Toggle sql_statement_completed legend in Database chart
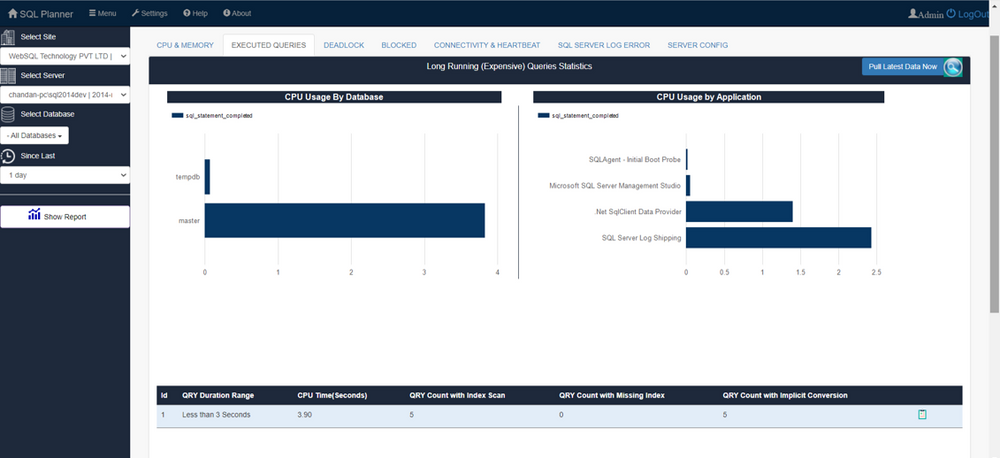This screenshot has width=1000, height=458. (212, 116)
